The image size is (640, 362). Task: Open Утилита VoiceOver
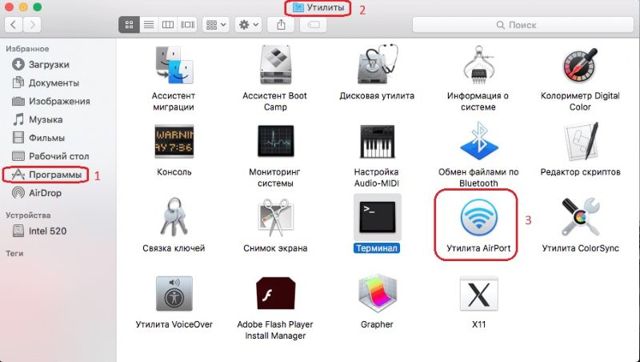(174, 293)
